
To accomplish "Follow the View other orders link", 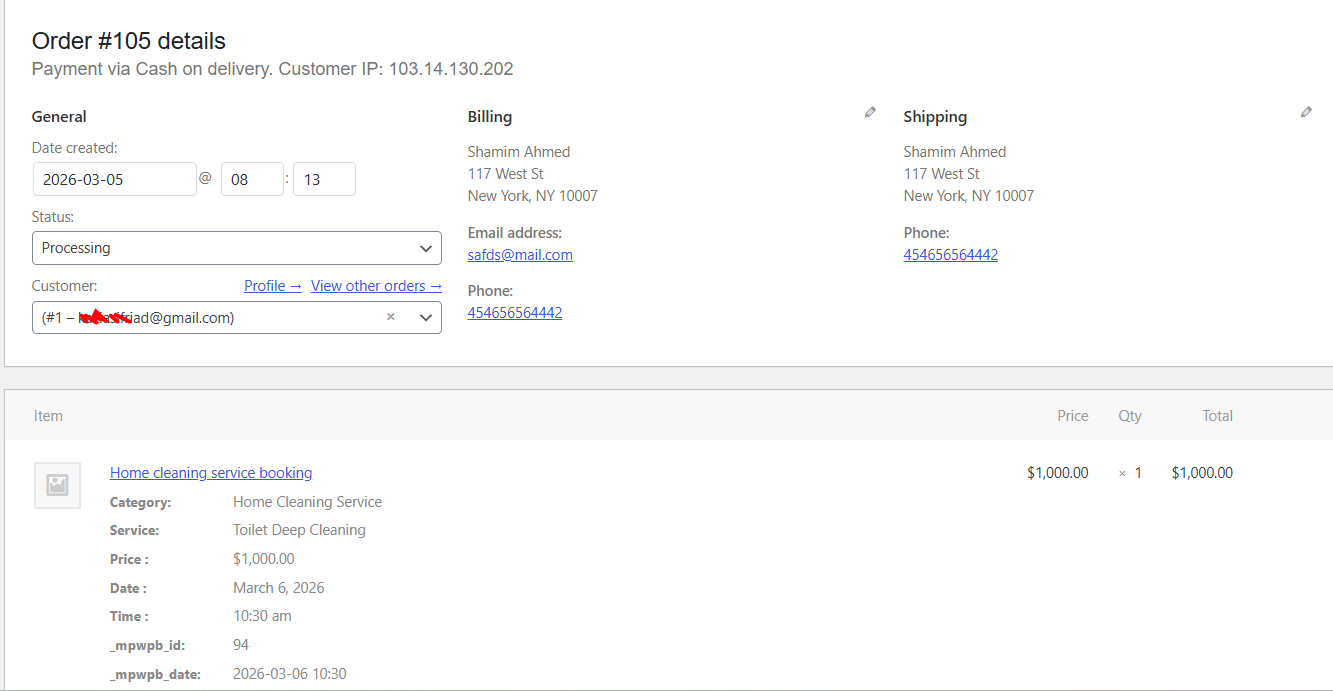I will tap(376, 286).
